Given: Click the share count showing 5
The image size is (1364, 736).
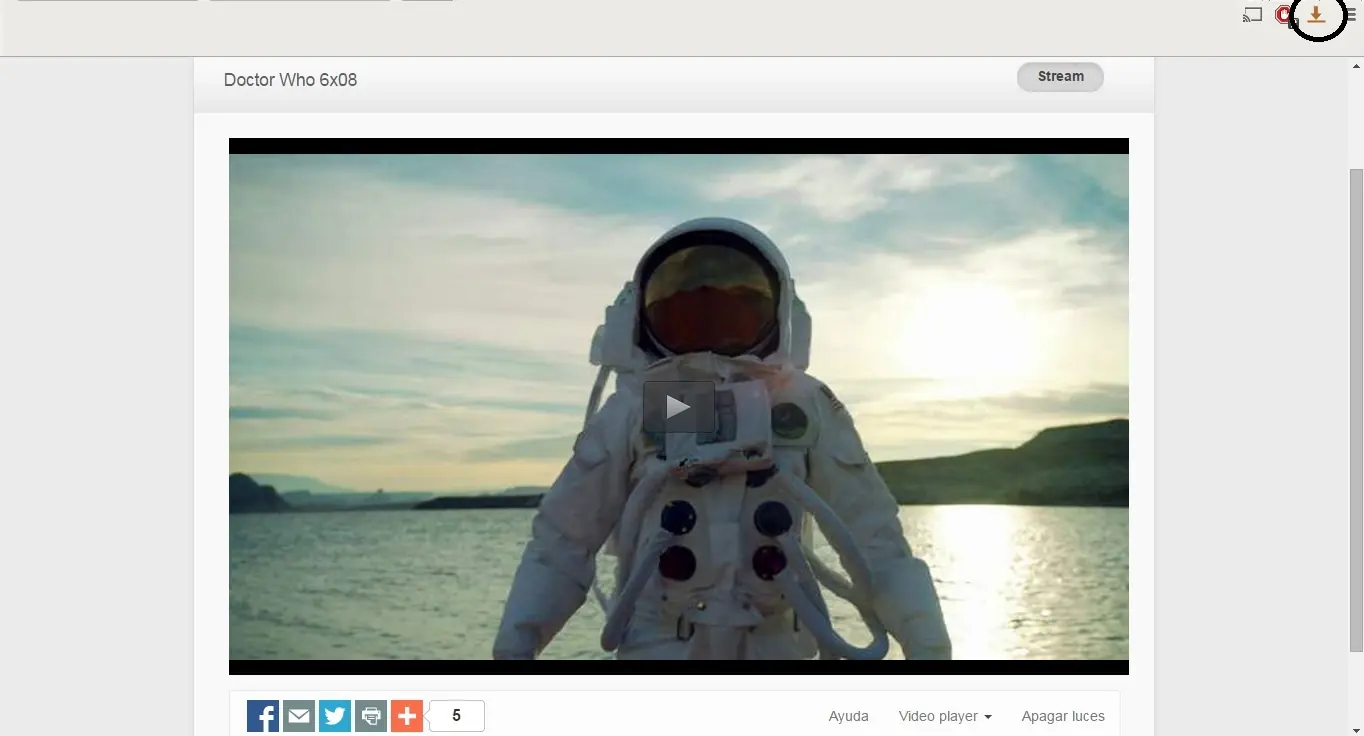Looking at the screenshot, I should (x=457, y=716).
